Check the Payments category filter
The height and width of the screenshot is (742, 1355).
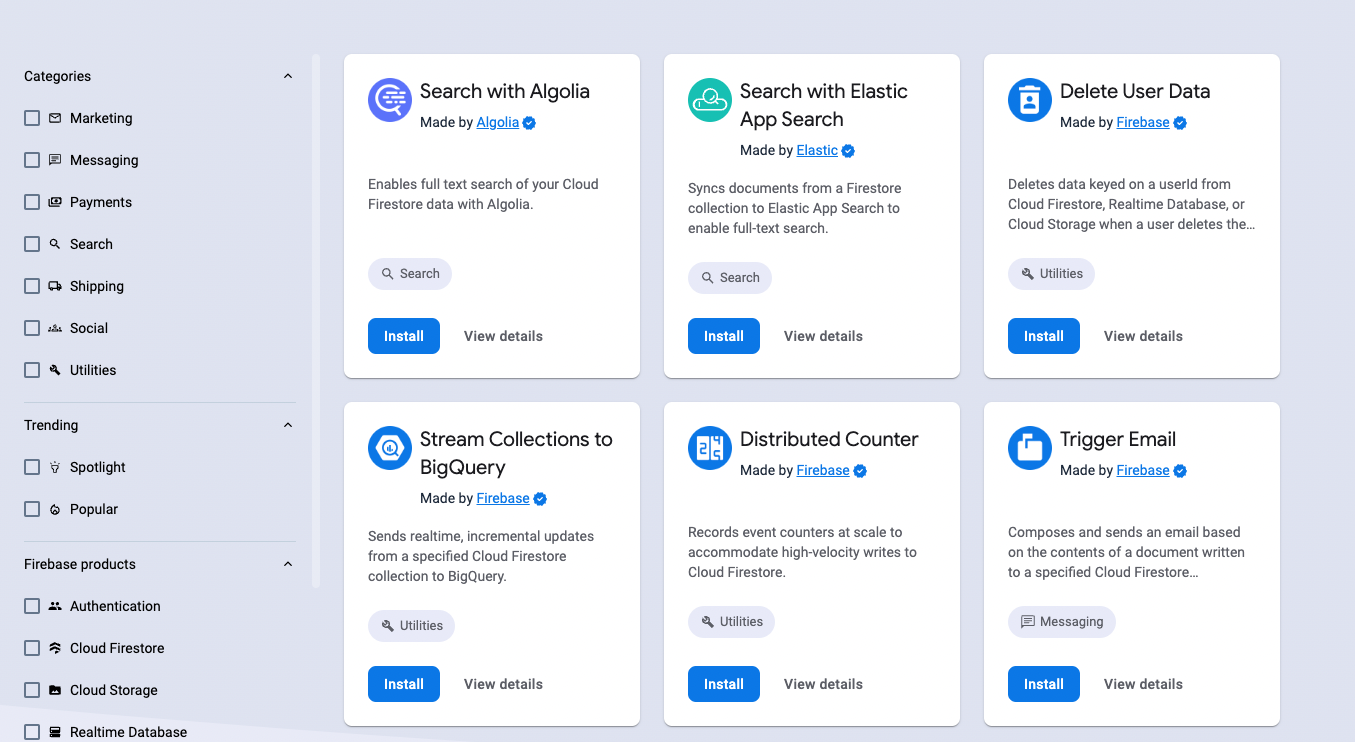32,202
